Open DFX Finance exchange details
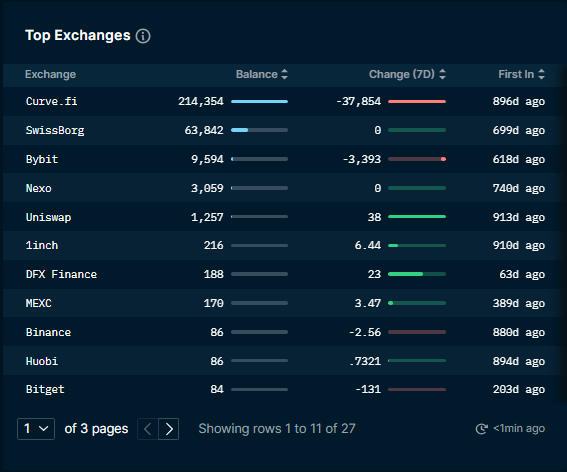Image resolution: width=567 pixels, height=472 pixels. (61, 274)
